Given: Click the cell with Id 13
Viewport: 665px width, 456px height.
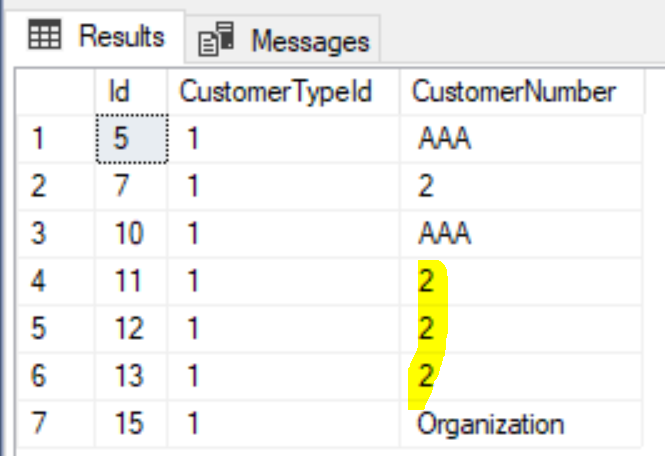Looking at the screenshot, I should pos(132,376).
